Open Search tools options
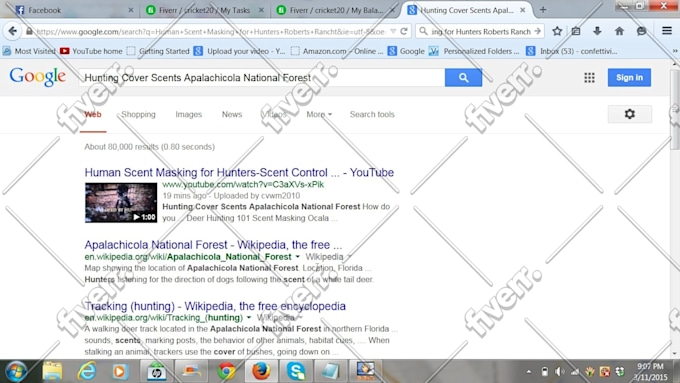 372,114
